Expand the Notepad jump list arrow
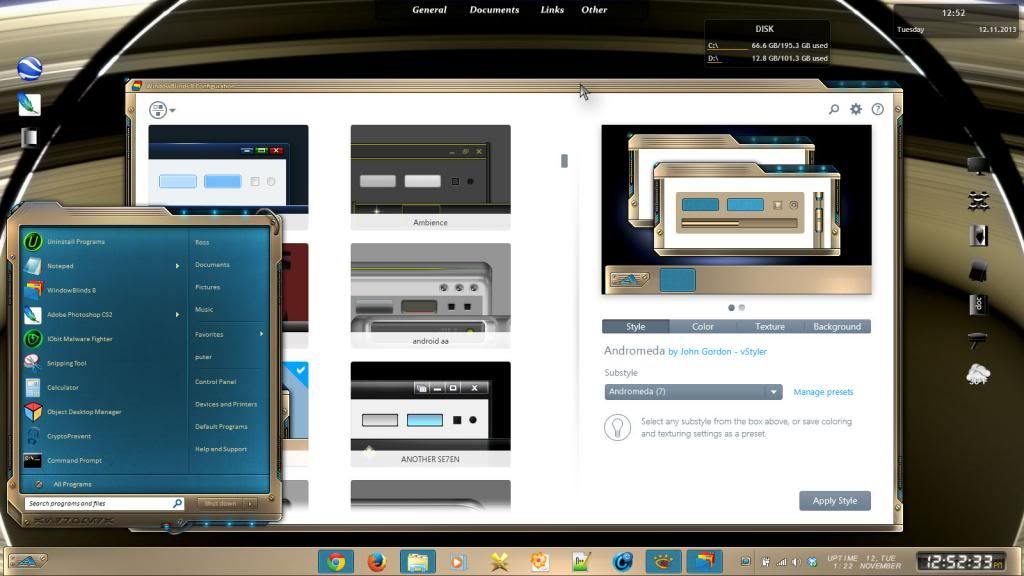Screen dimensions: 1024x576 tap(177, 266)
